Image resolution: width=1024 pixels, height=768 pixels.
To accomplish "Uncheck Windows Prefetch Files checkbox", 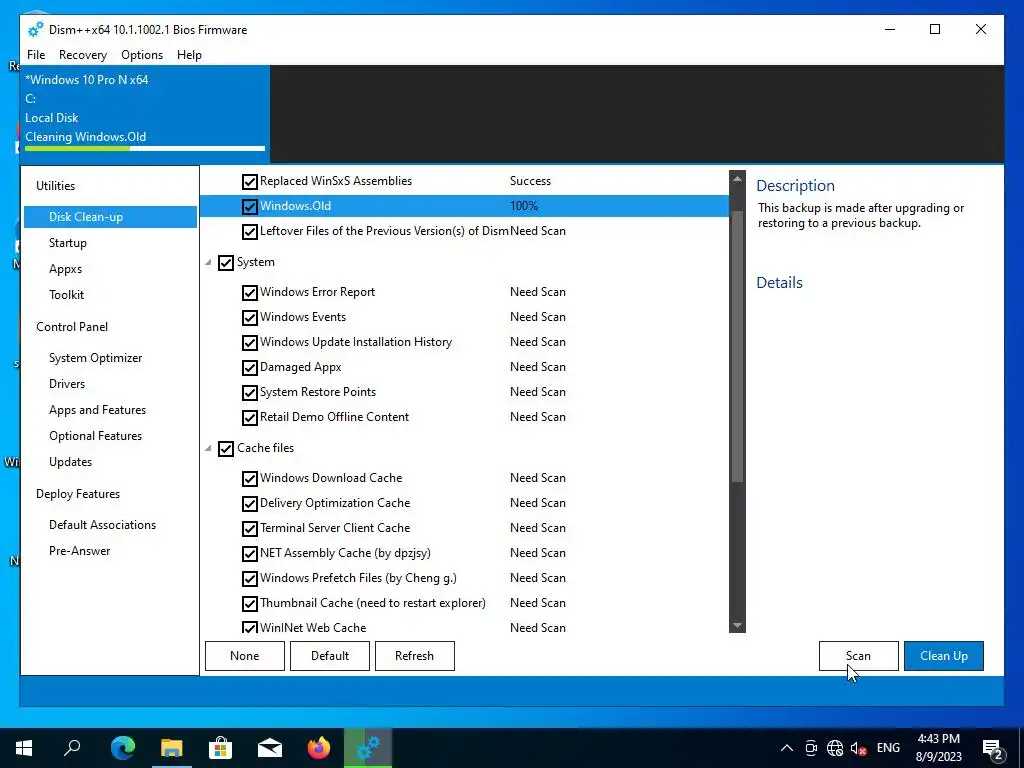I will (249, 579).
